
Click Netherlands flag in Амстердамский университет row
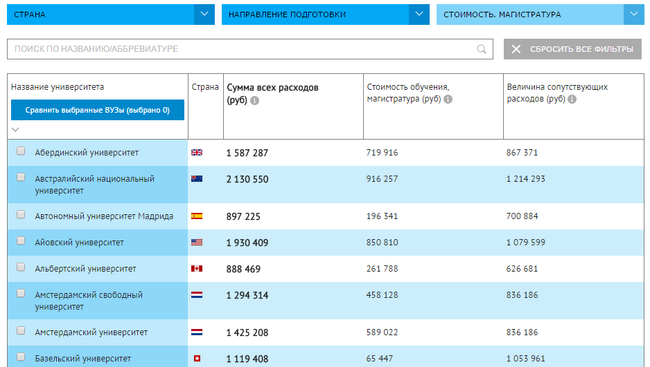coord(196,332)
